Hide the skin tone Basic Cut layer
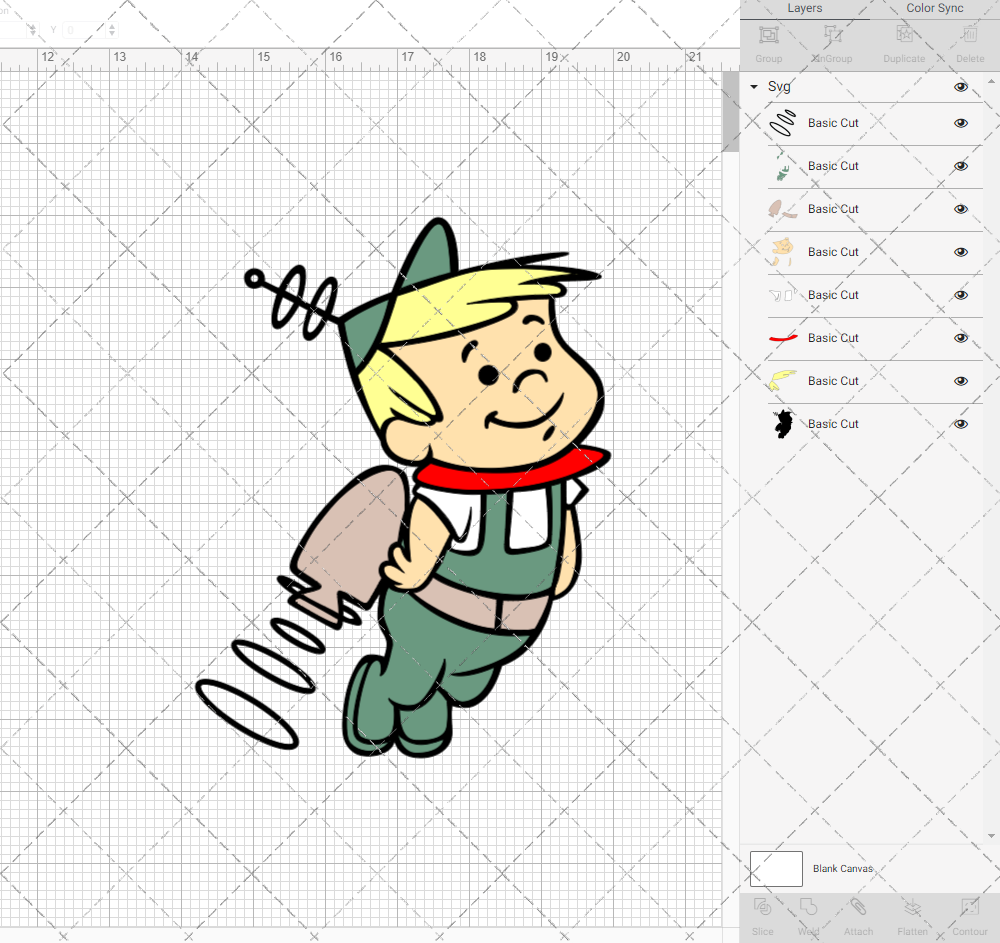The width and height of the screenshot is (1000, 943). click(x=960, y=252)
